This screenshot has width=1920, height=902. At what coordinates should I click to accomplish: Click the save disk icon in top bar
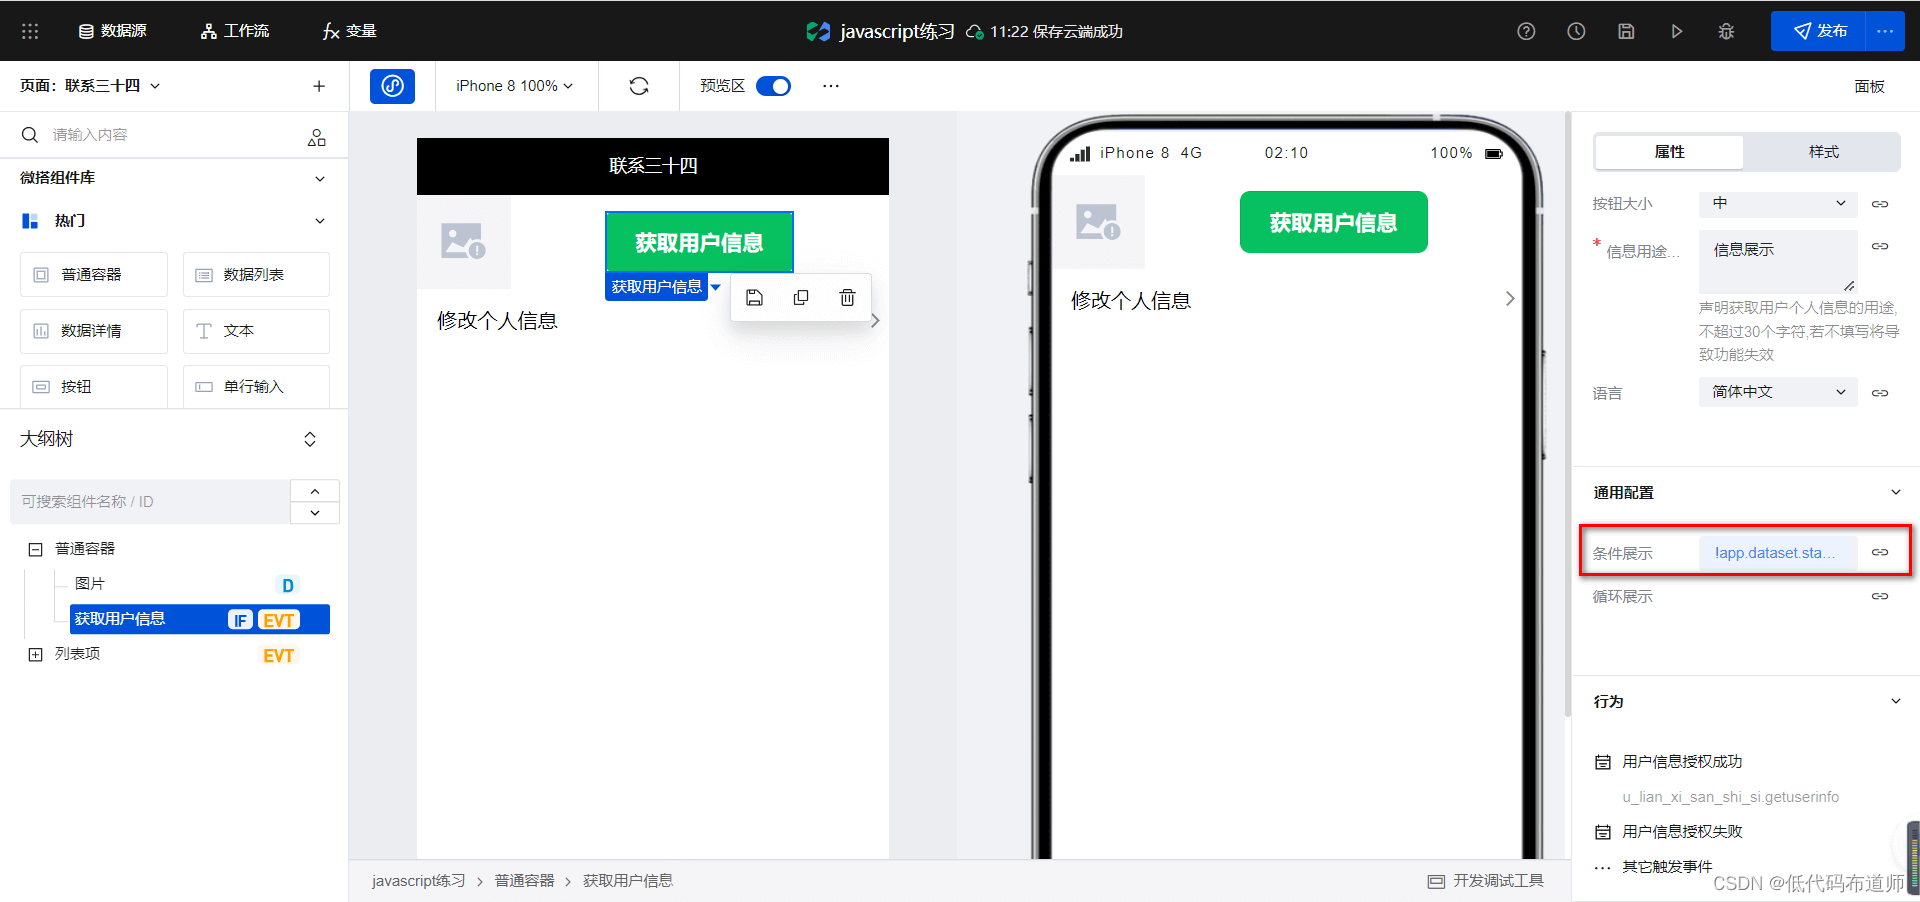1626,31
